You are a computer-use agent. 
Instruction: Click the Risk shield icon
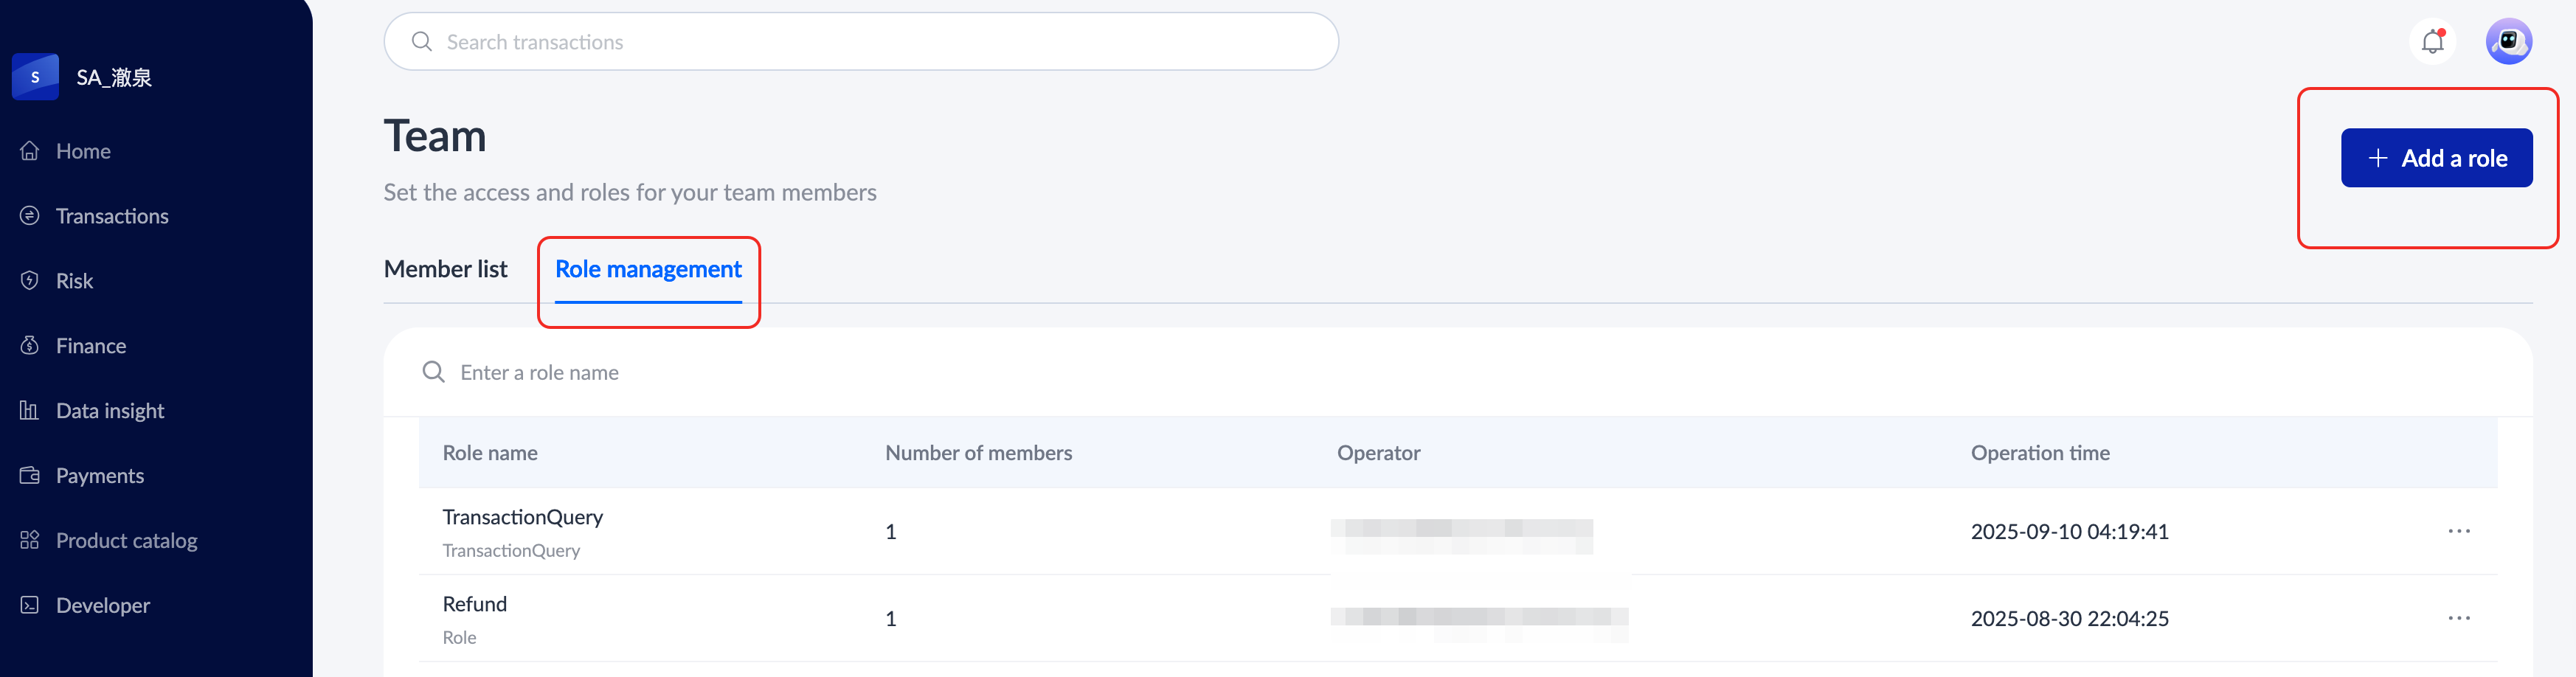click(x=30, y=281)
